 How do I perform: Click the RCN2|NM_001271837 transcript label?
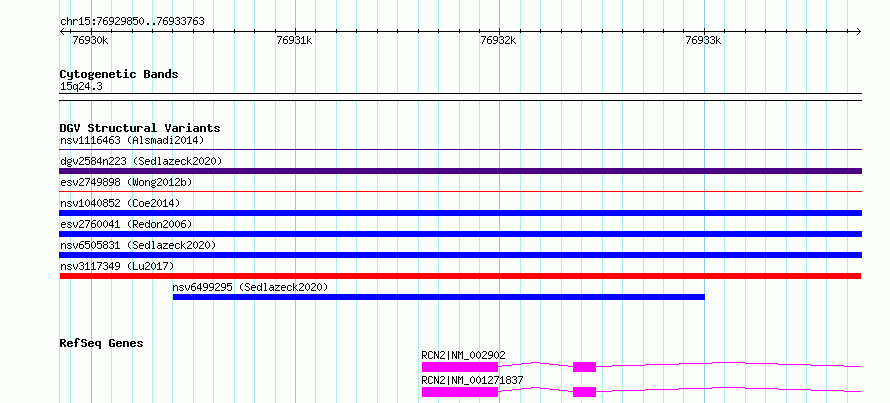click(472, 380)
